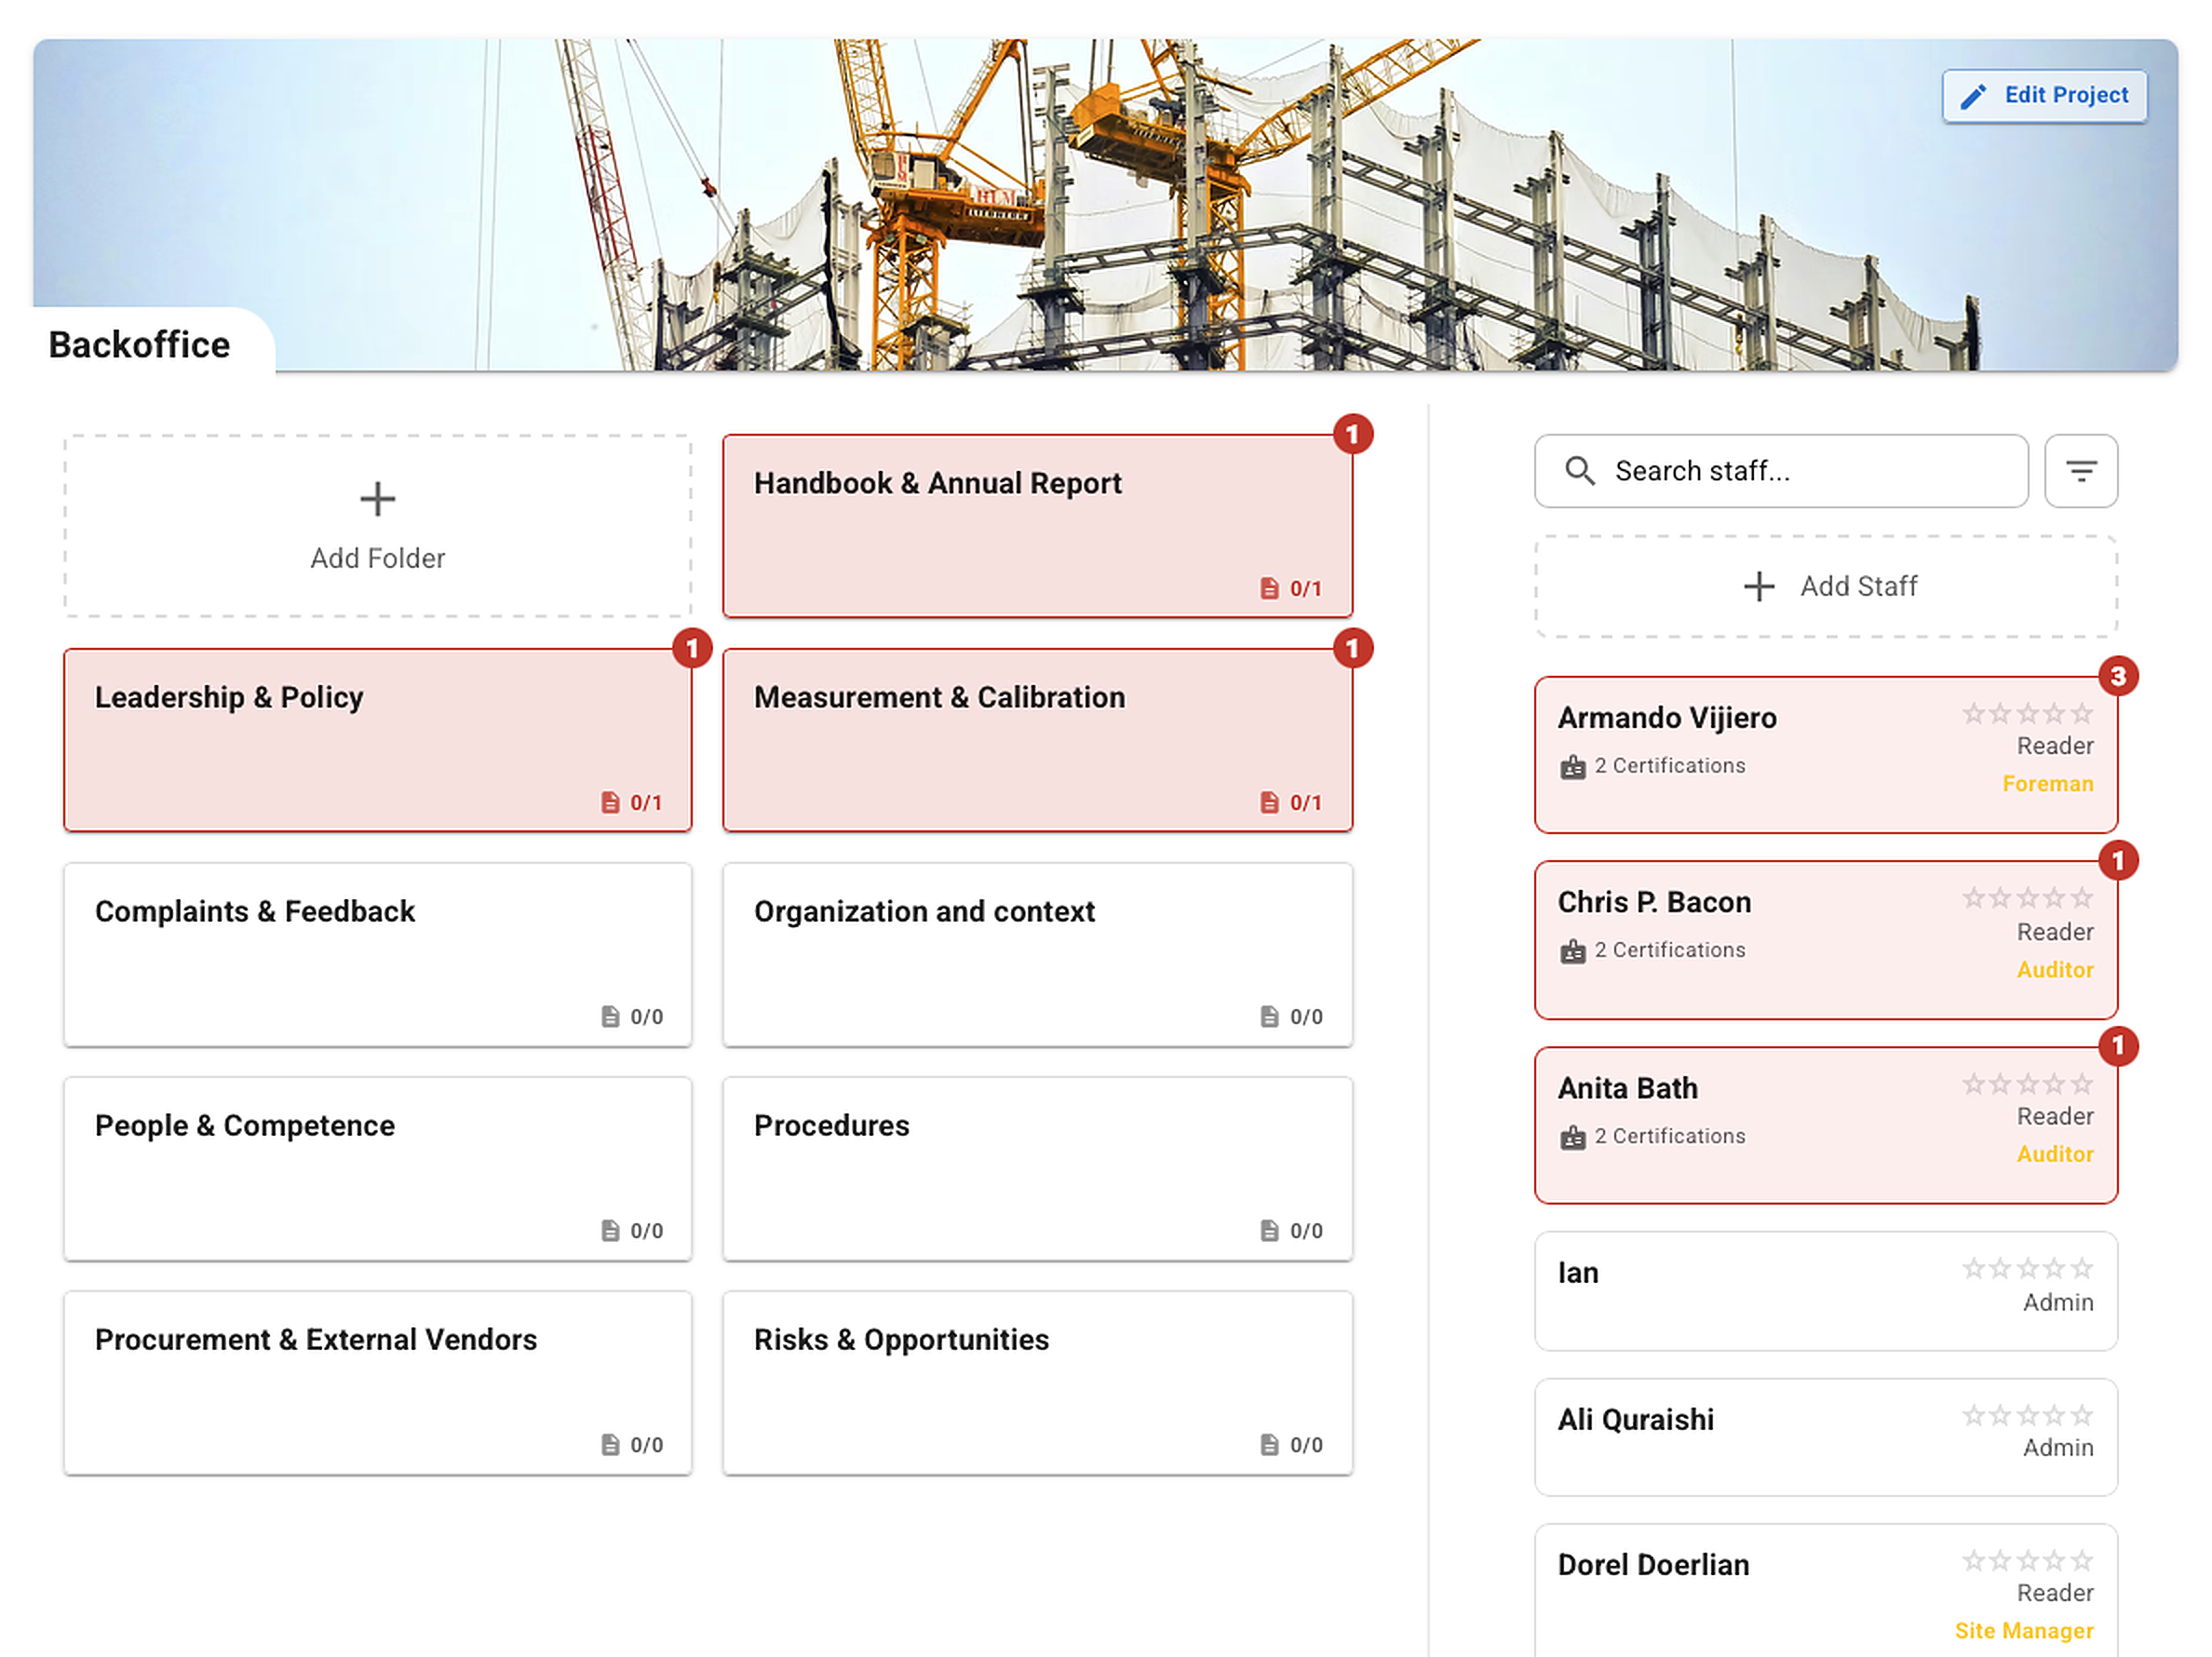Click document icon on Measurement & Calibration card
This screenshot has height=1657, width=2212.
coord(1268,803)
